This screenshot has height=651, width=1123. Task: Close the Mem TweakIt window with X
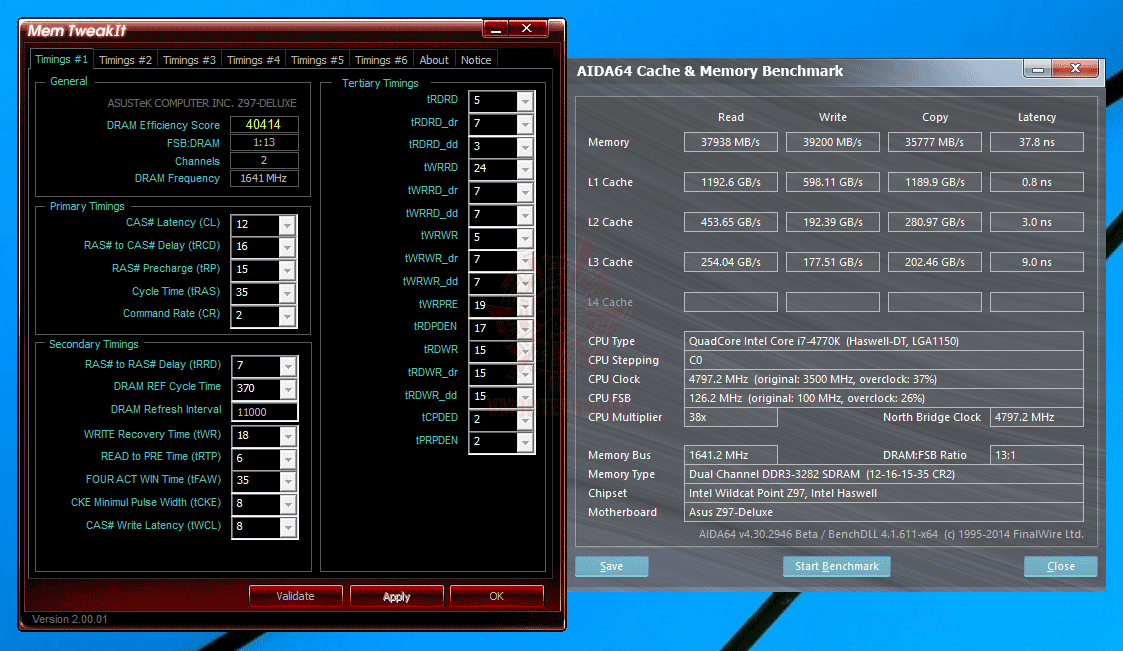pos(527,28)
